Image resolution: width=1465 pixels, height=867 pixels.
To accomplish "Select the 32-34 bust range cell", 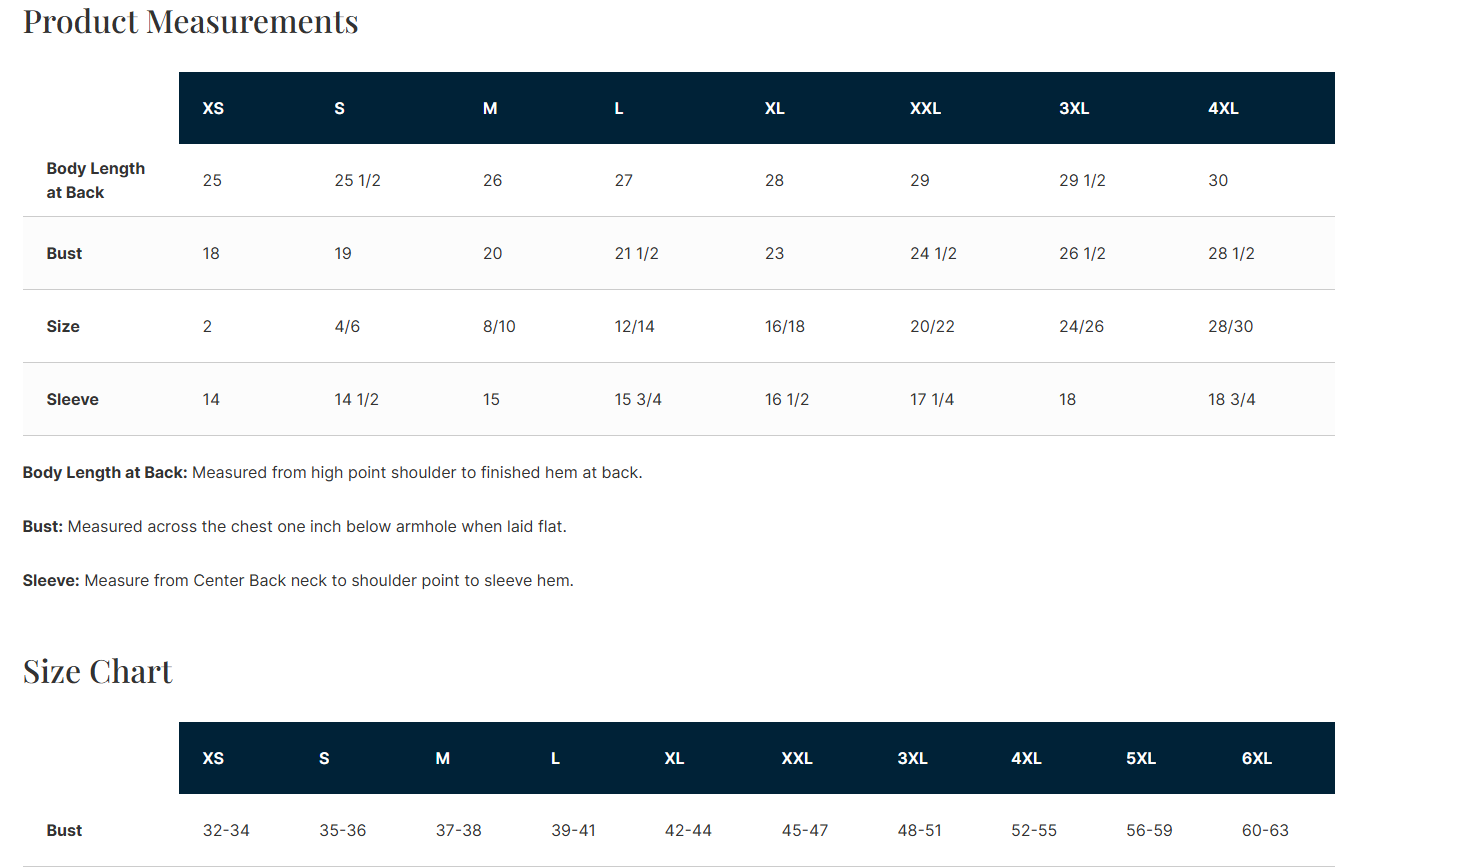I will click(226, 830).
